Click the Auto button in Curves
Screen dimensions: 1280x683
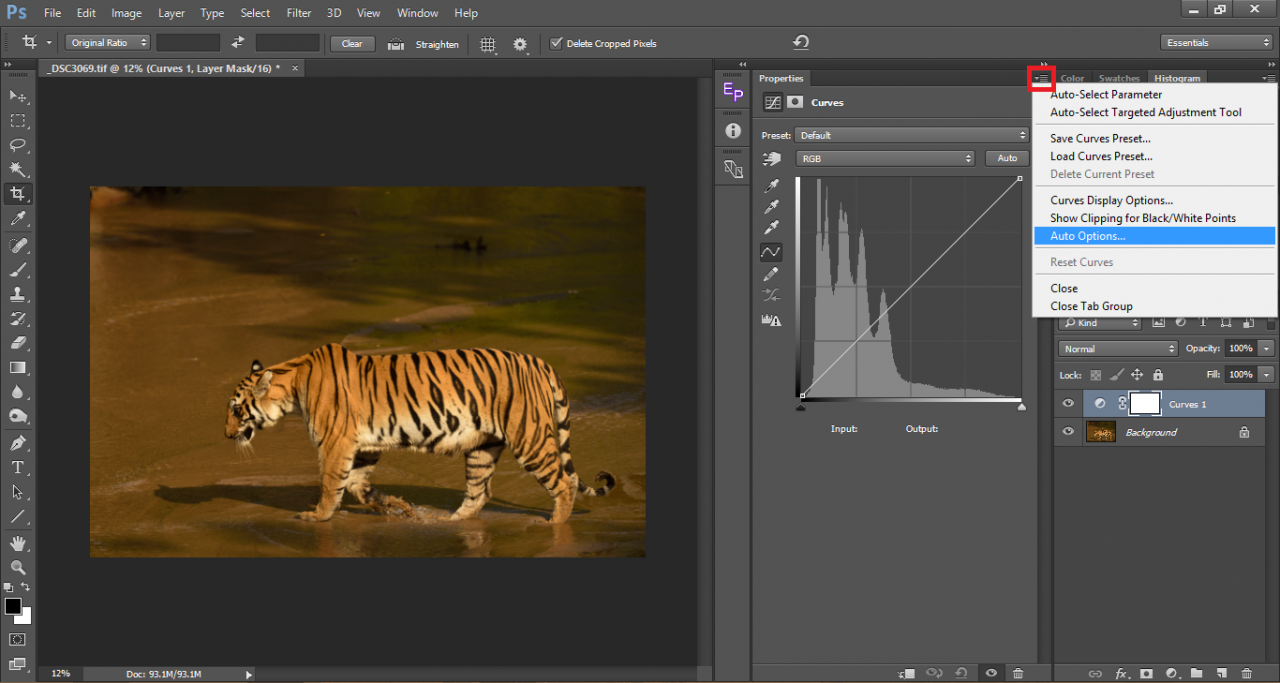[1007, 158]
